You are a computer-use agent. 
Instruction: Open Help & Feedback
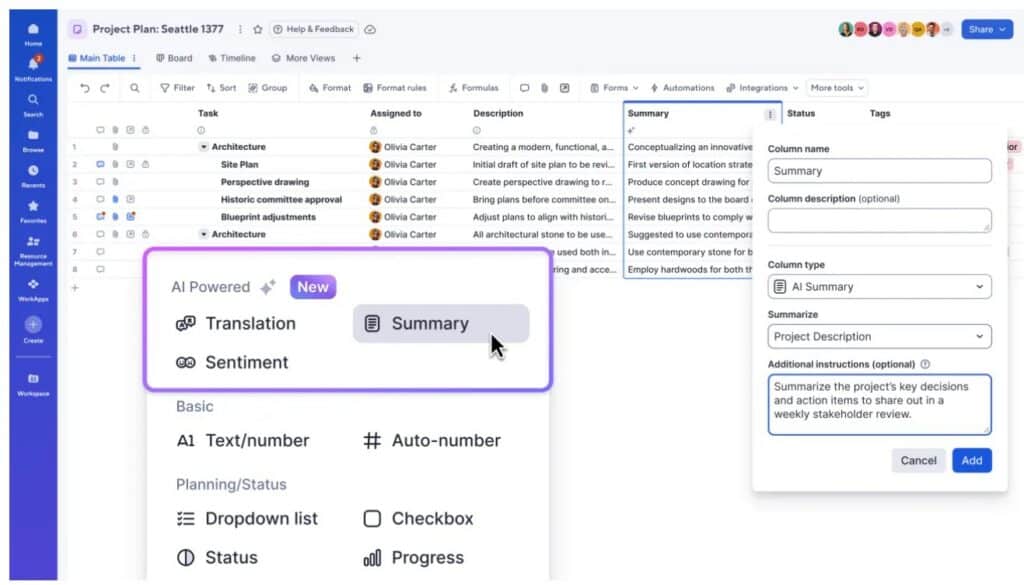tap(313, 29)
